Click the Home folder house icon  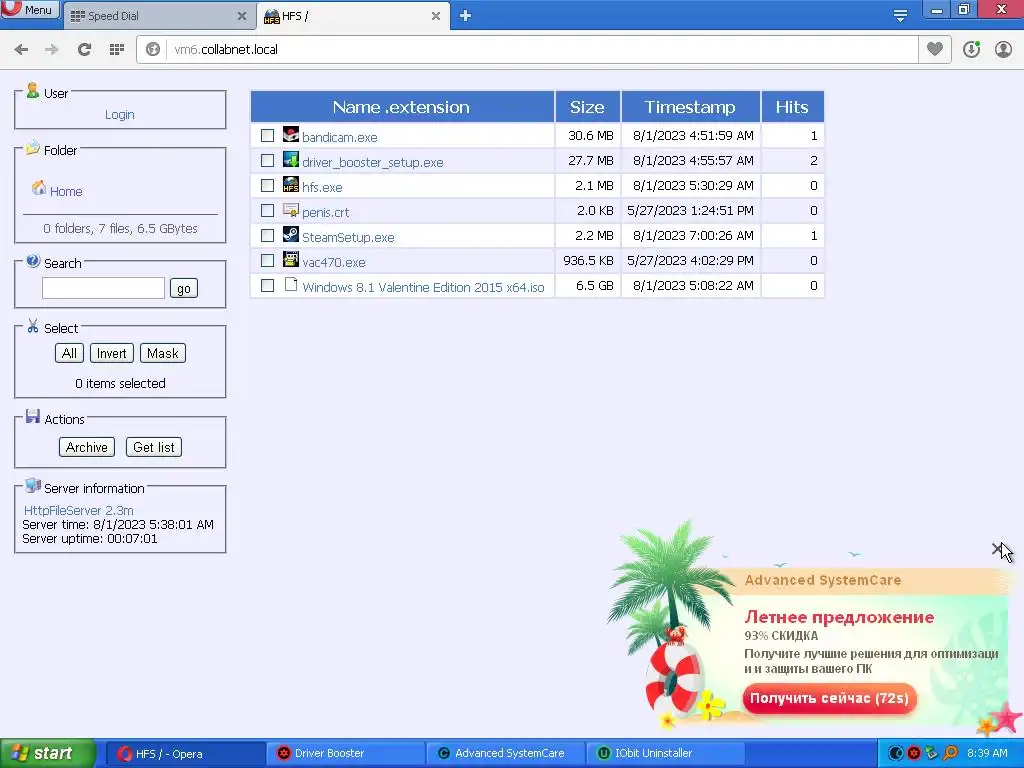[x=39, y=188]
